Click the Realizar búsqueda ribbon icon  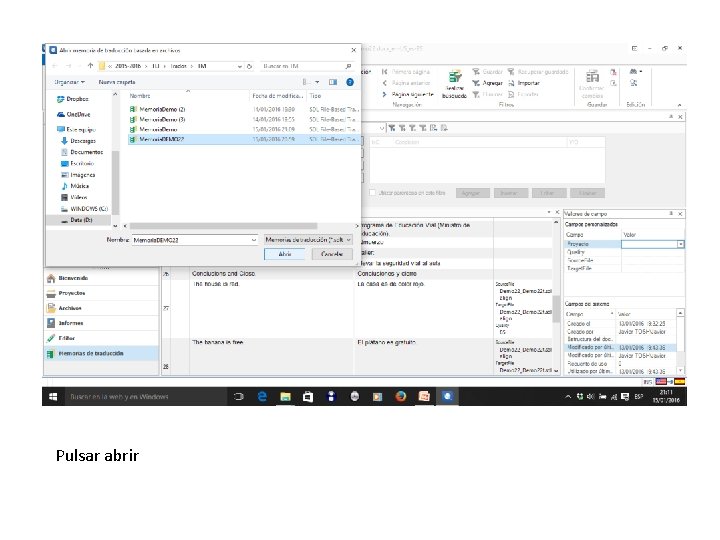point(455,84)
